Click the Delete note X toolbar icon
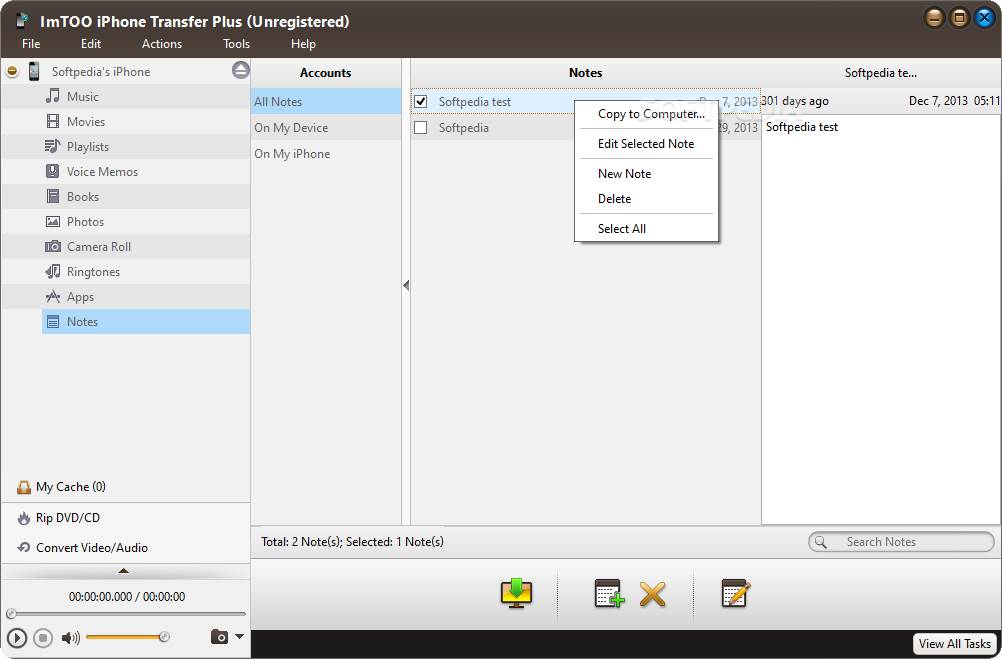Screen dimensions: 1002x659 point(652,594)
